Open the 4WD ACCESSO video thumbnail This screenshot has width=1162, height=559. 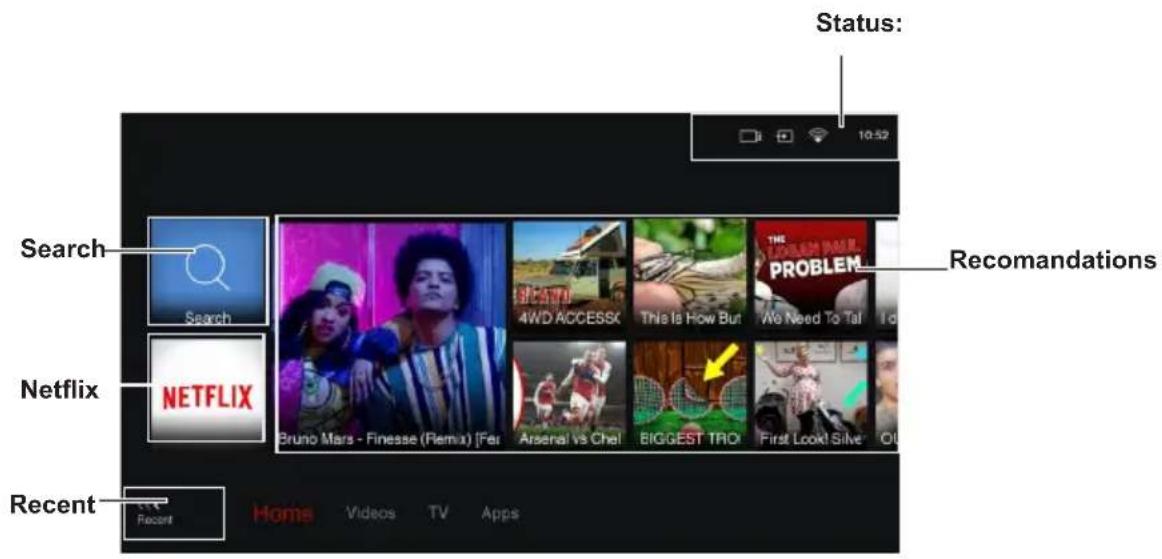pyautogui.click(x=569, y=274)
